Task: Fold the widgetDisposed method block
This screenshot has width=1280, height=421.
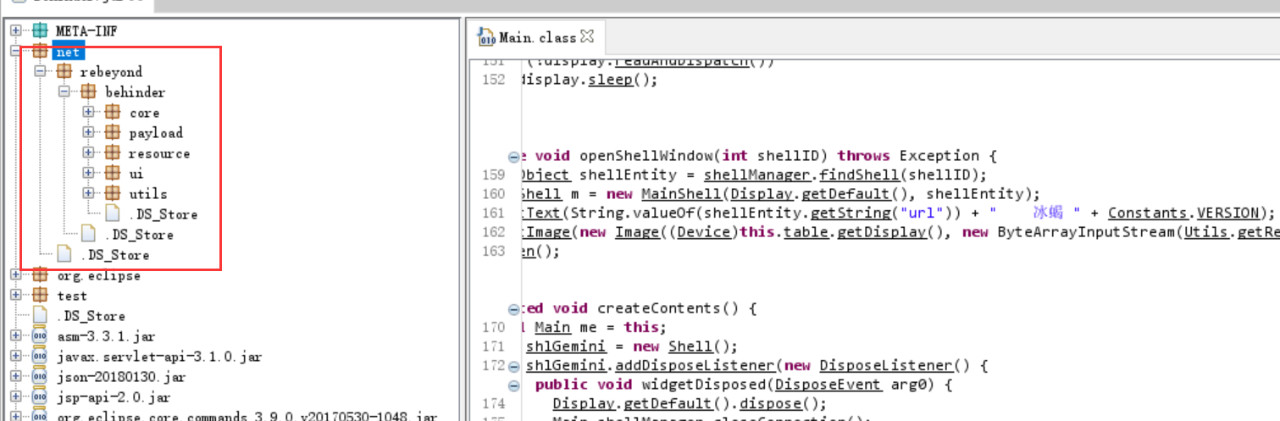Action: coord(514,386)
